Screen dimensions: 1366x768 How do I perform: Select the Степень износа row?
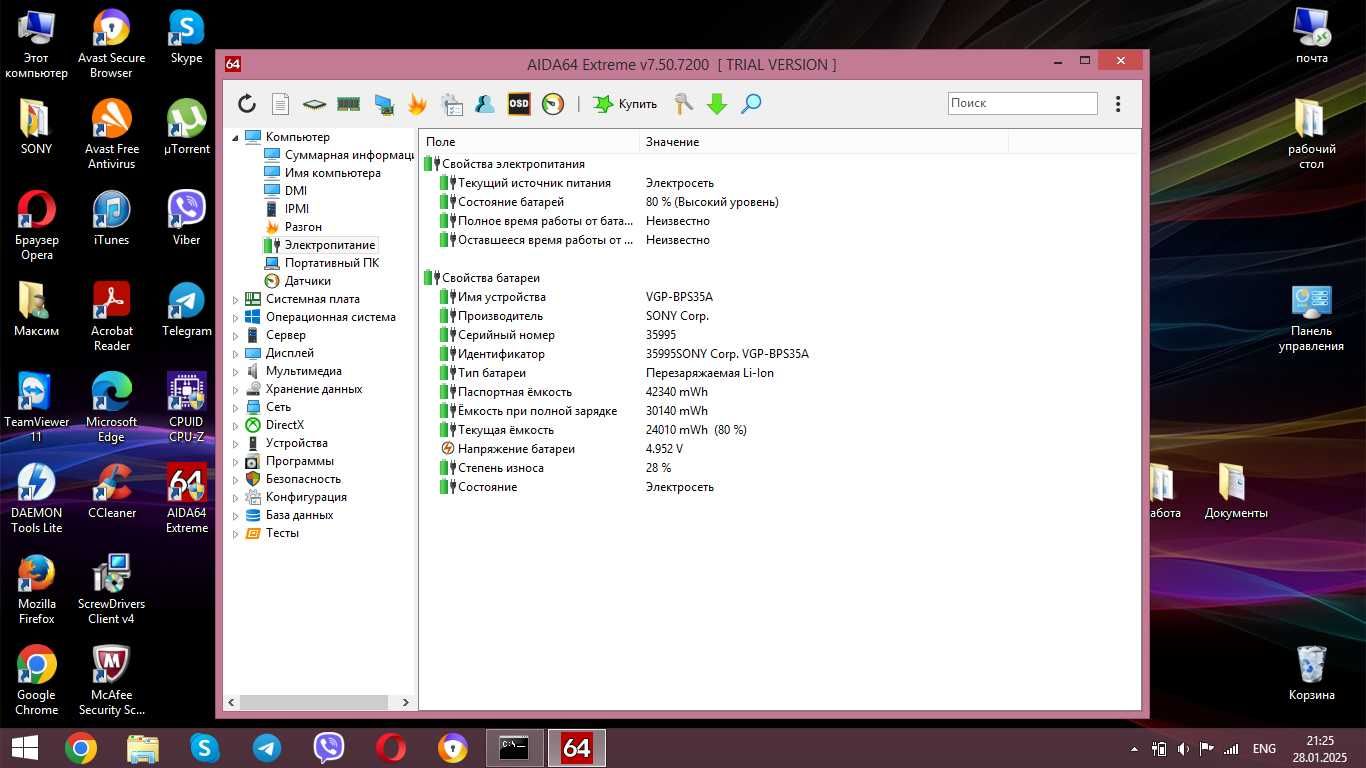click(780, 468)
